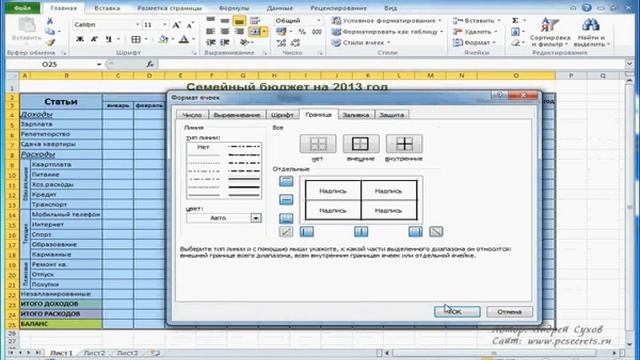Select the 'Нет' line style option
Viewport: 640px width, 360px height.
click(x=203, y=147)
